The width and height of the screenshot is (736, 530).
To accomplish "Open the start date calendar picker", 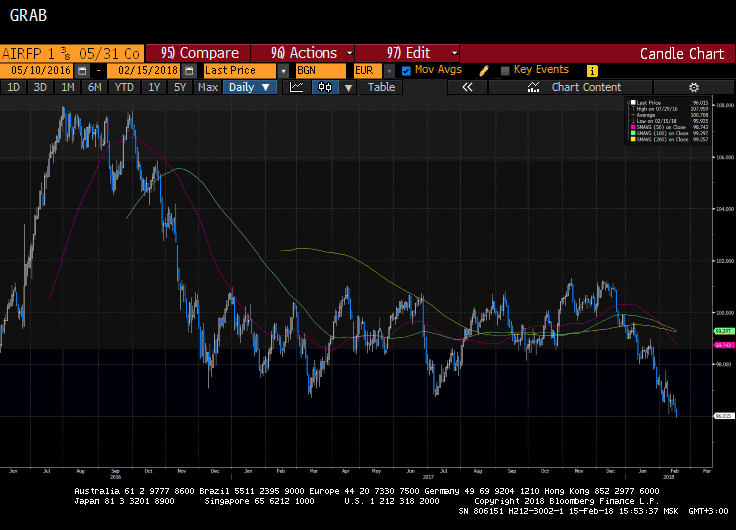I will click(82, 71).
